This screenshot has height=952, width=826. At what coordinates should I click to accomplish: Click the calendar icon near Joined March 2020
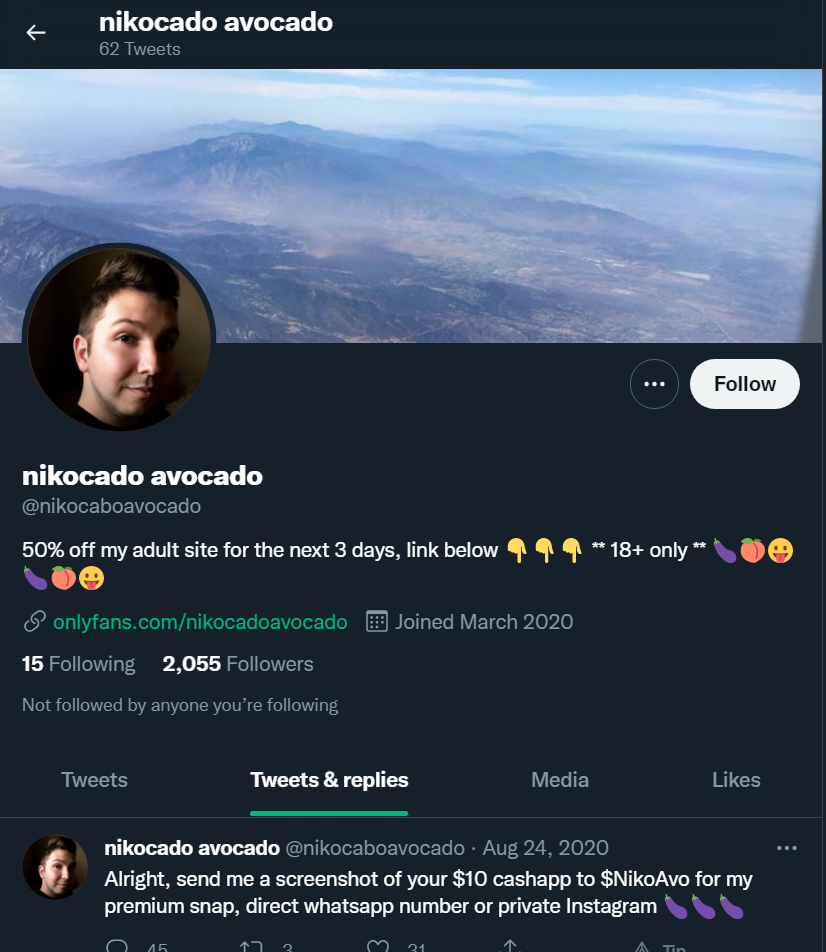pyautogui.click(x=377, y=622)
